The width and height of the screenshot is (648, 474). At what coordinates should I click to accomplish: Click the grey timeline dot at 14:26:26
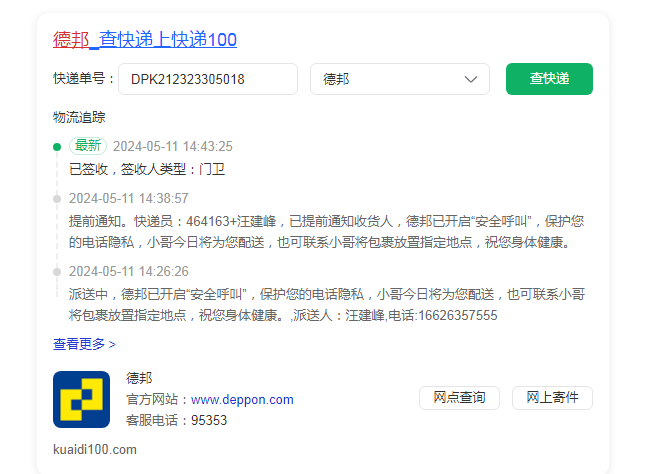point(57,272)
